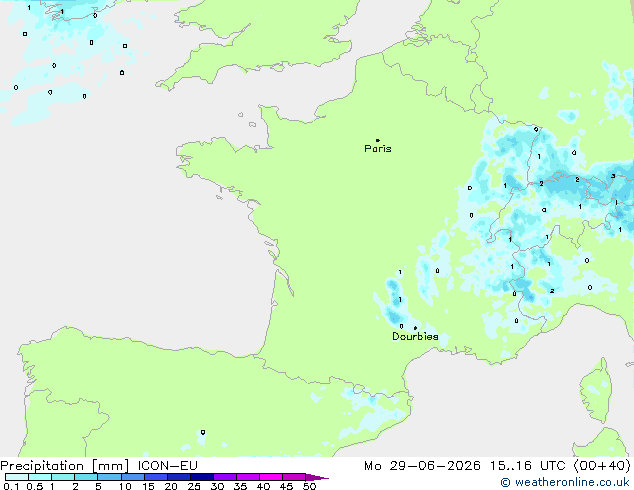Select the Paris location dot marker
The image size is (634, 490).
[378, 140]
